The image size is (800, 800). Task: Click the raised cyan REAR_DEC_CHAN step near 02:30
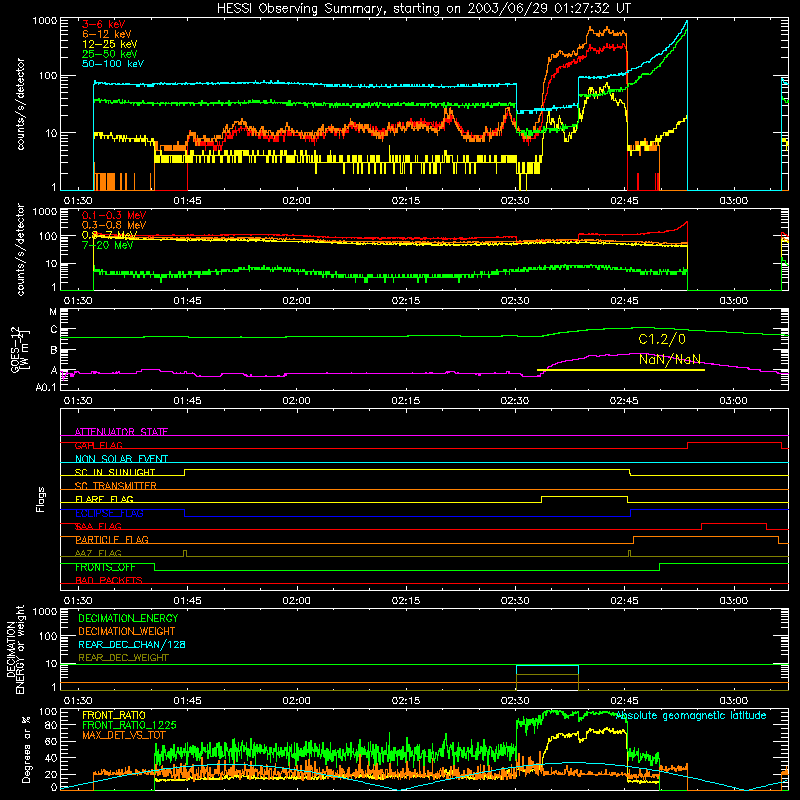(547, 666)
